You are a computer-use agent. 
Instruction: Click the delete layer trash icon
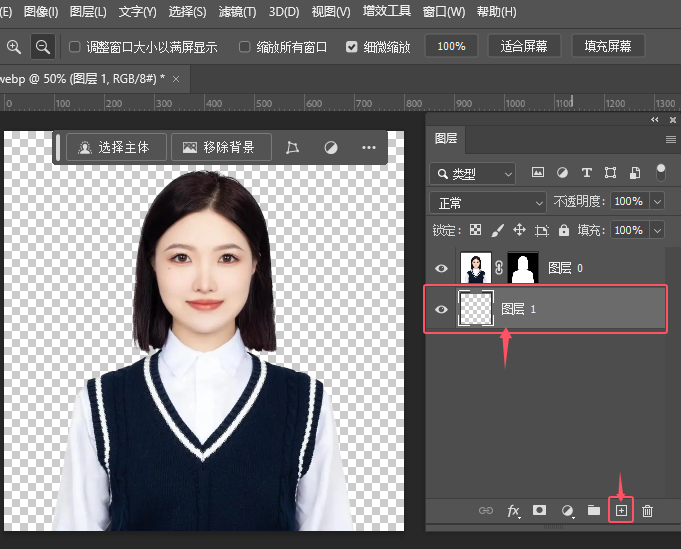[647, 511]
